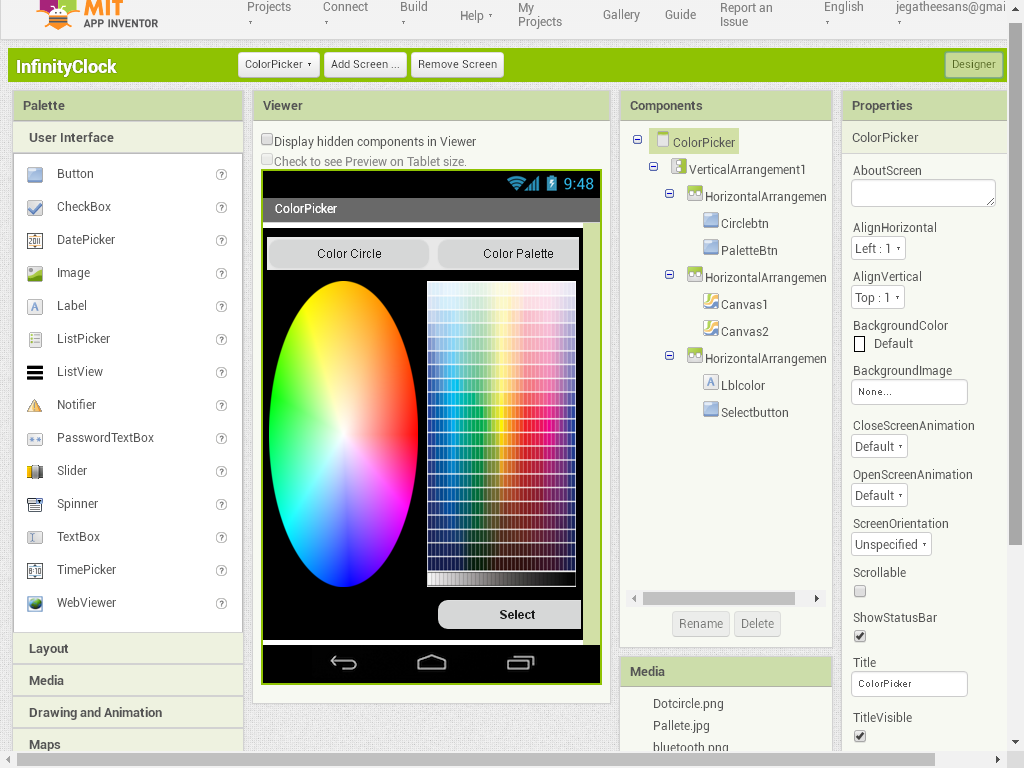This screenshot has width=1024, height=768.
Task: Select the WebViewer palette icon
Action: 35,603
